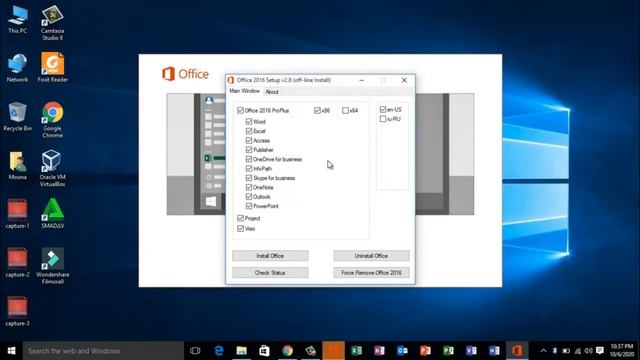Open Windows Store from taskbar
640x360 pixels.
264,351
